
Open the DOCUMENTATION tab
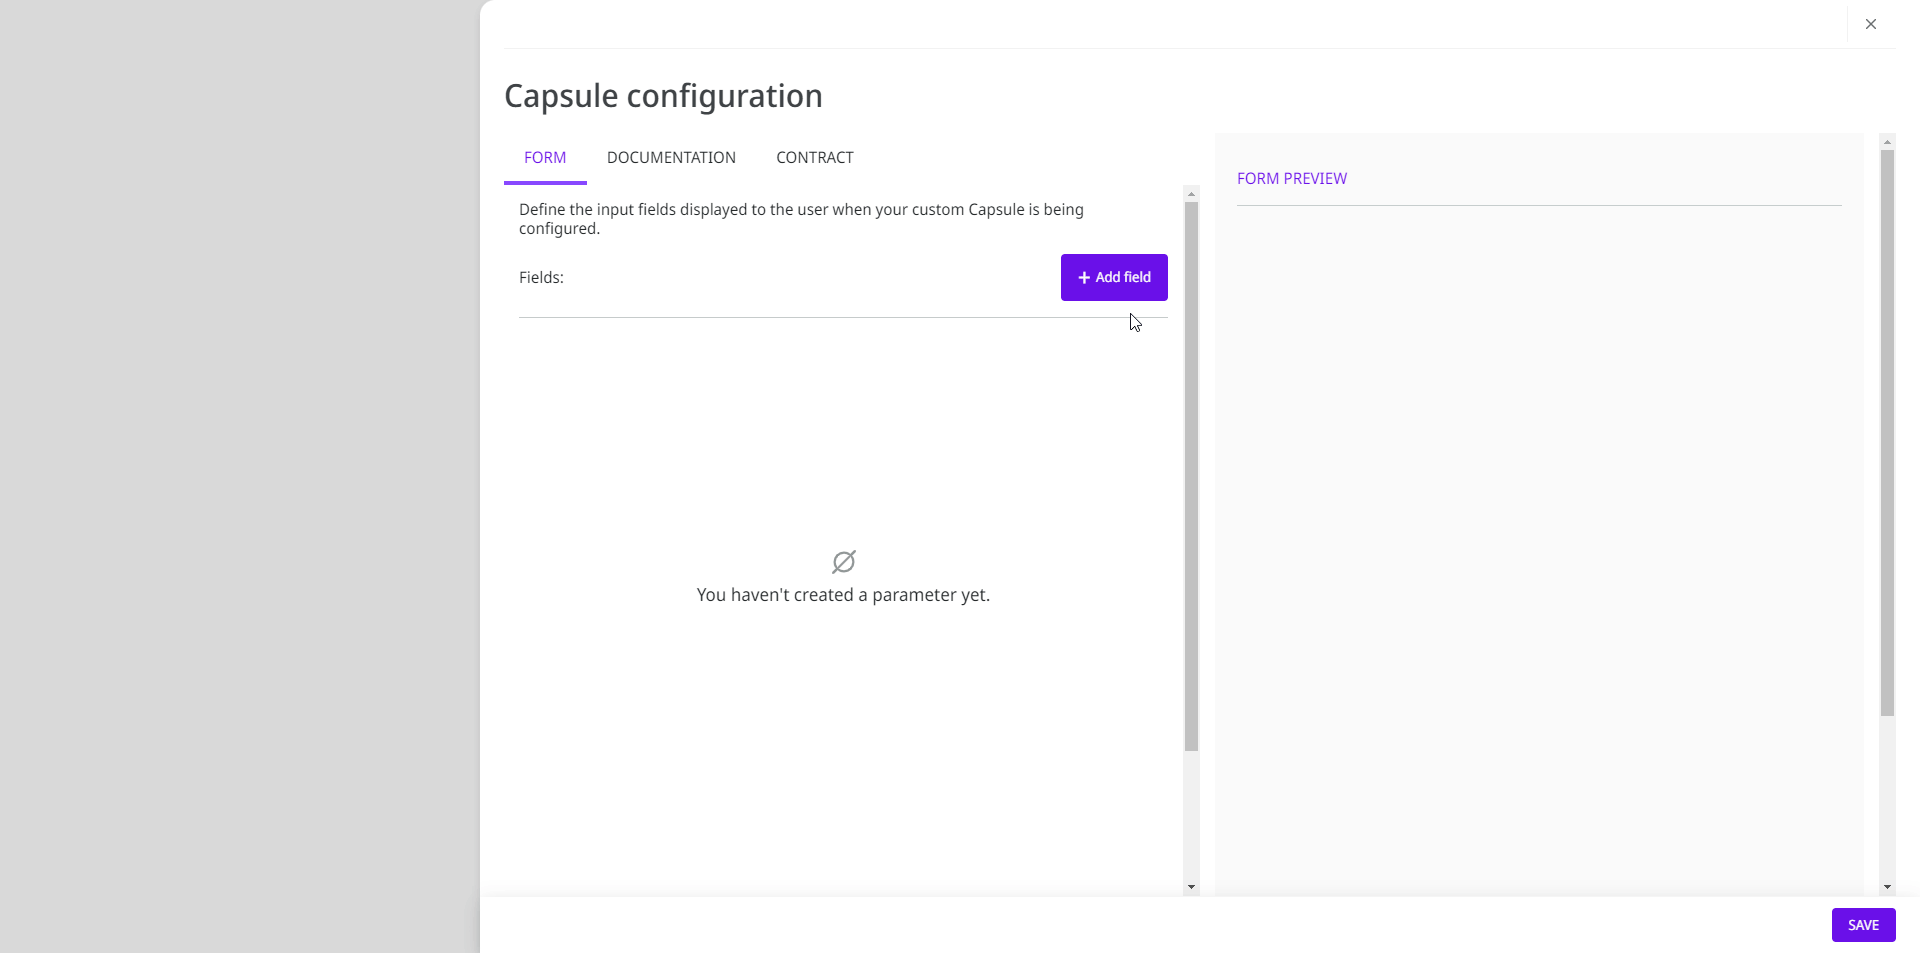tap(671, 158)
